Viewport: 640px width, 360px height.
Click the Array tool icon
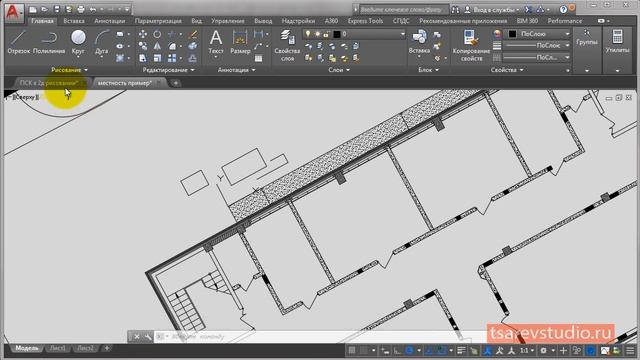[172, 58]
